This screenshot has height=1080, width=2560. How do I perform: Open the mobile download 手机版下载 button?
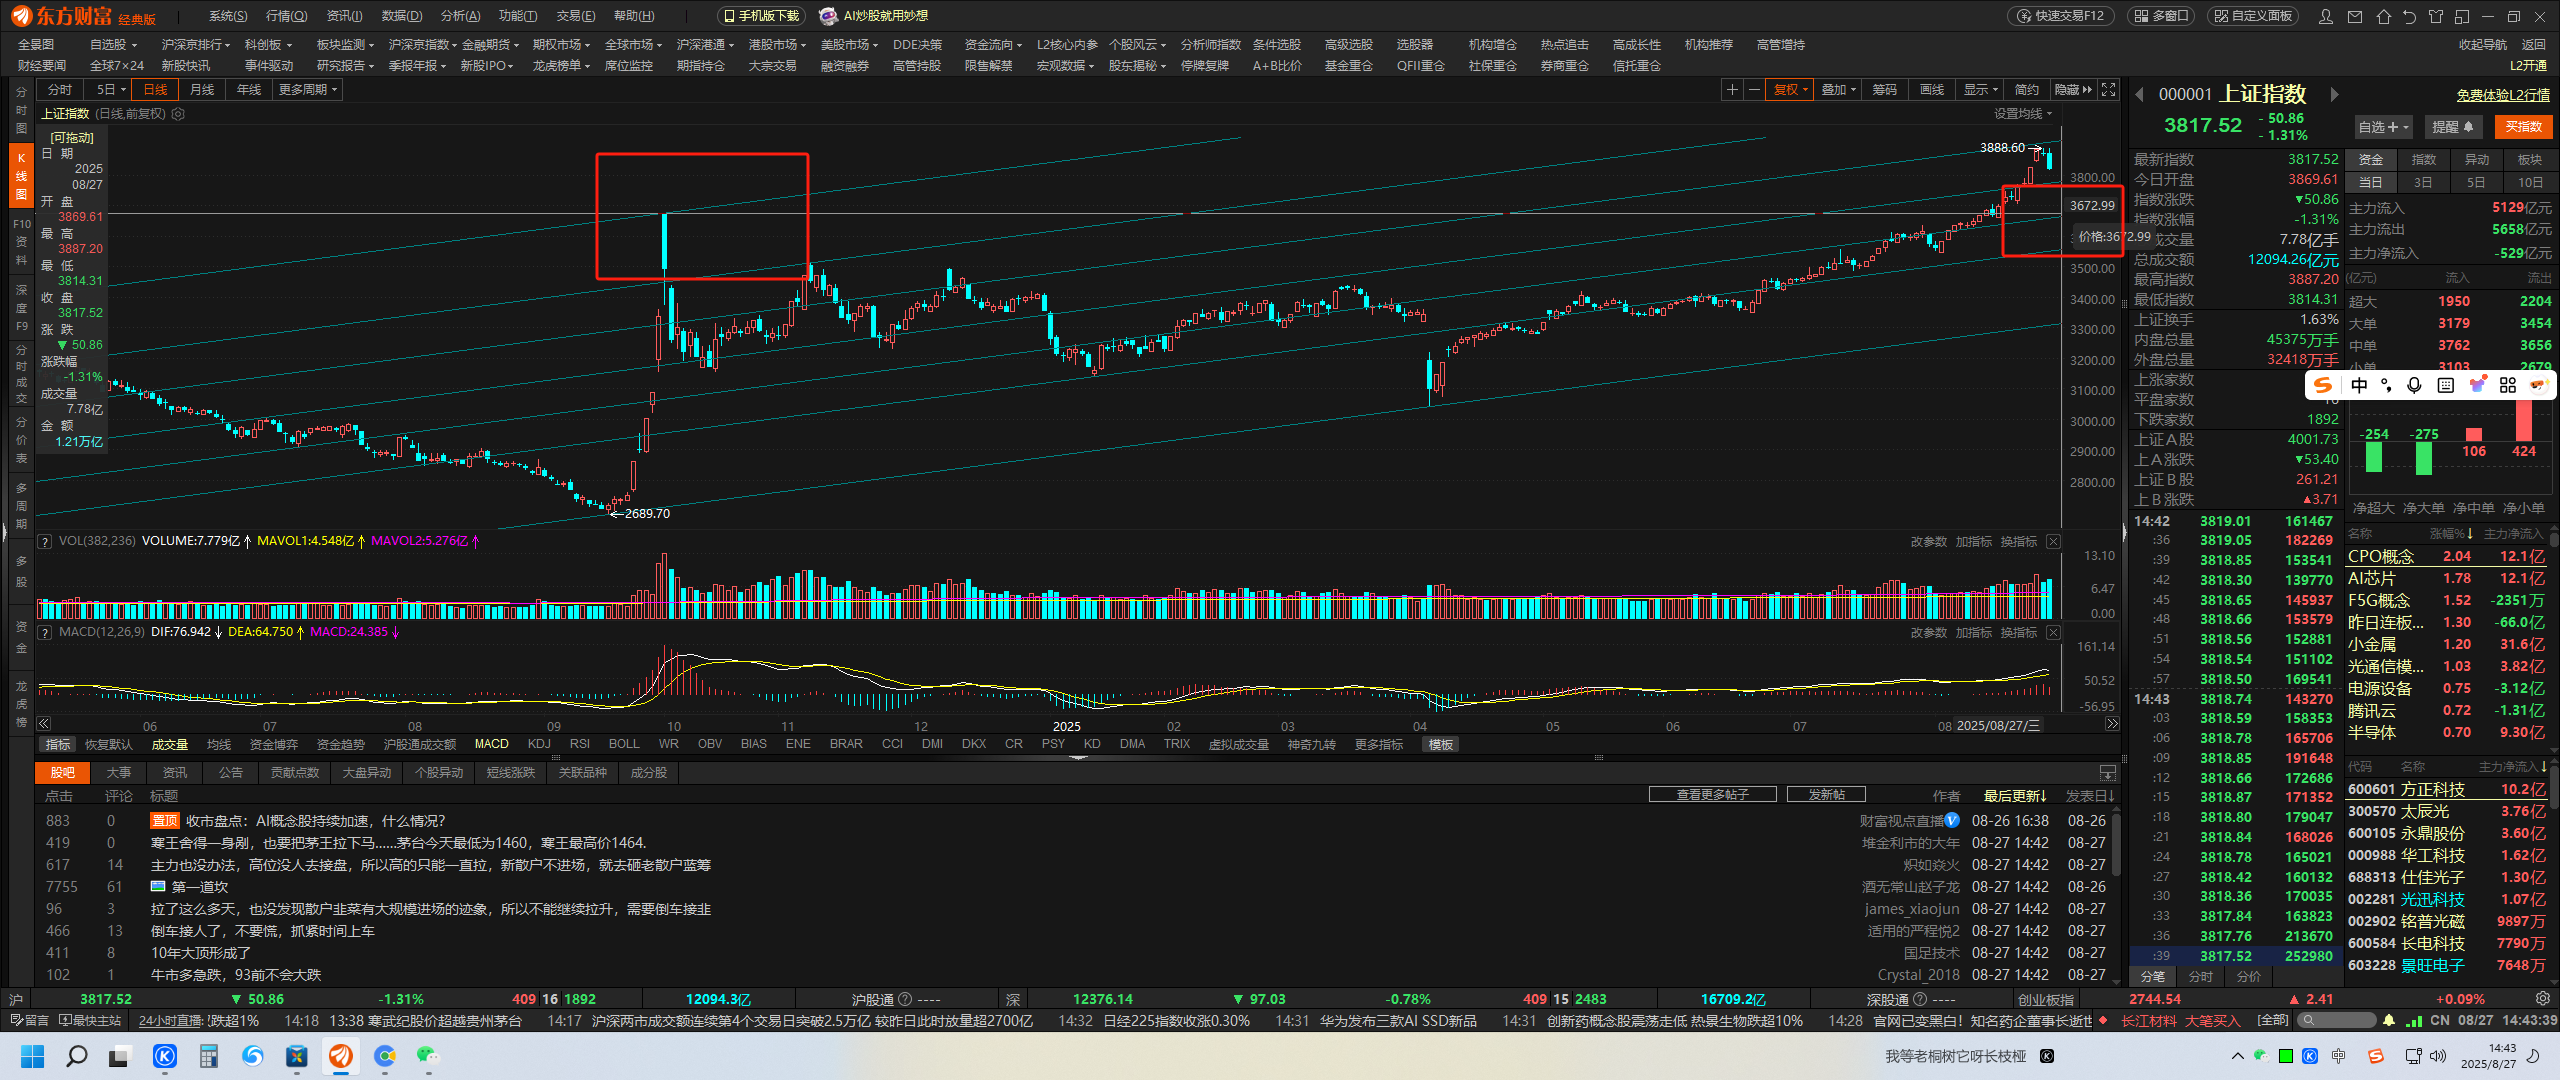(762, 16)
